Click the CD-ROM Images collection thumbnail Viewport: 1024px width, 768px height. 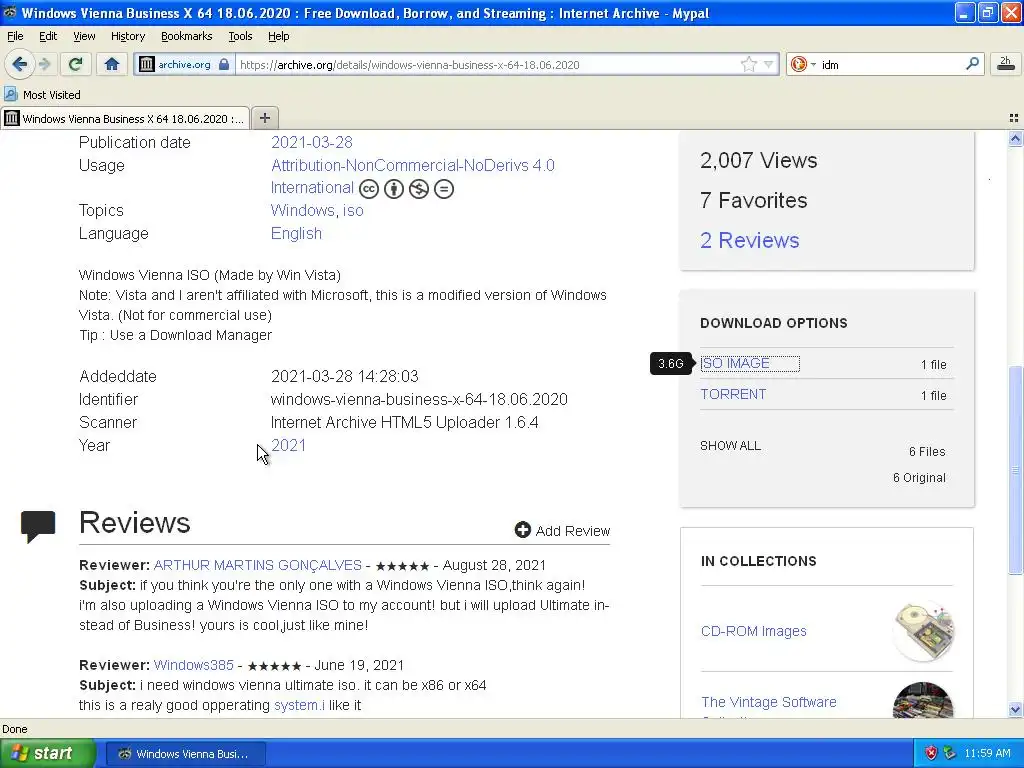pyautogui.click(x=923, y=631)
